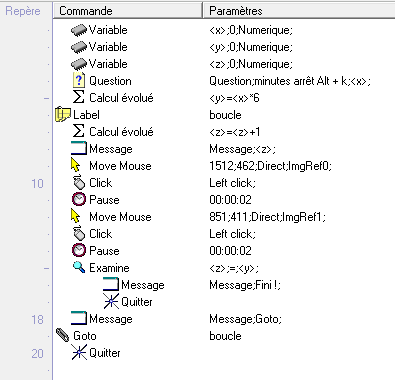Select the parameter <y>=<x>*6
The image size is (395, 380).
pyautogui.click(x=234, y=98)
